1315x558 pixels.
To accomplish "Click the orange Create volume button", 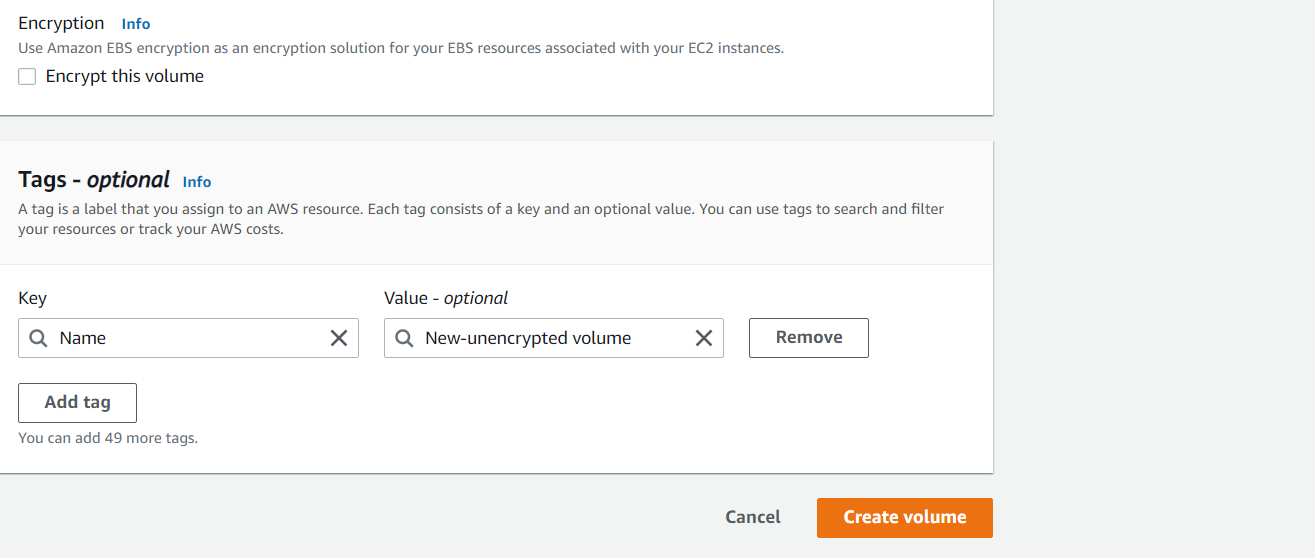I will coord(905,518).
